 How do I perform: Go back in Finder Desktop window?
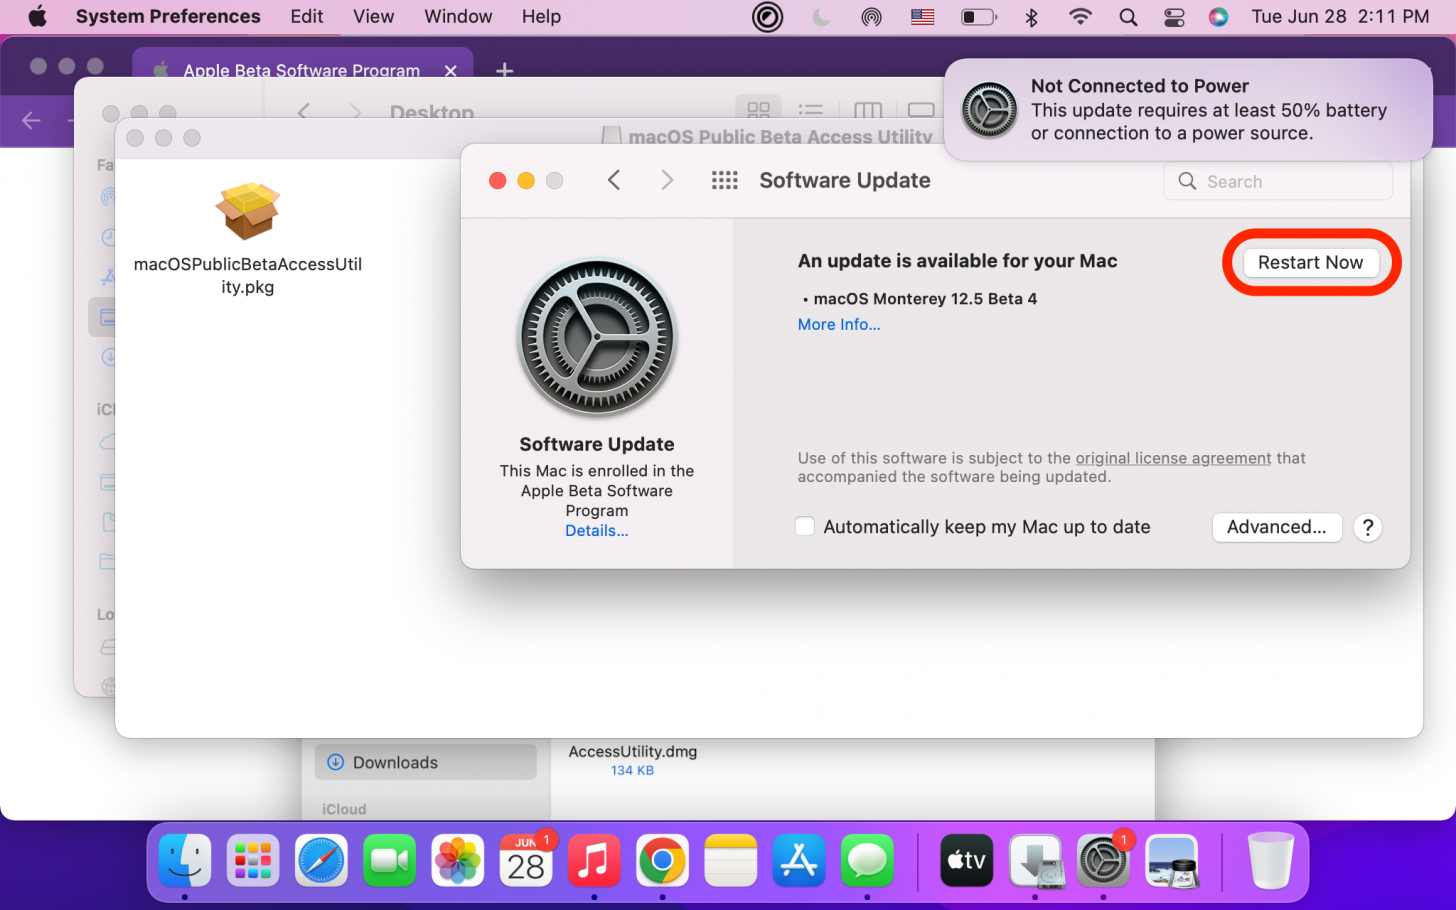tap(304, 111)
